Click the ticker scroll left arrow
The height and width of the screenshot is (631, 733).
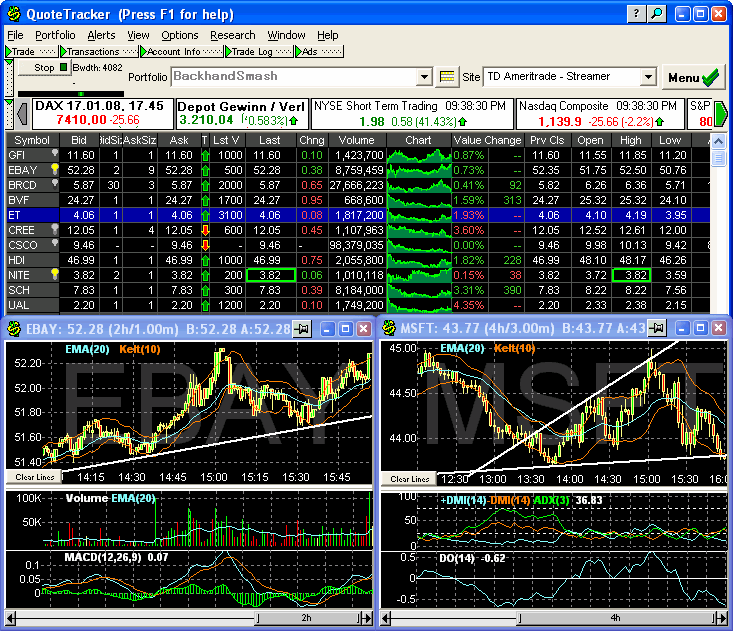click(x=22, y=114)
